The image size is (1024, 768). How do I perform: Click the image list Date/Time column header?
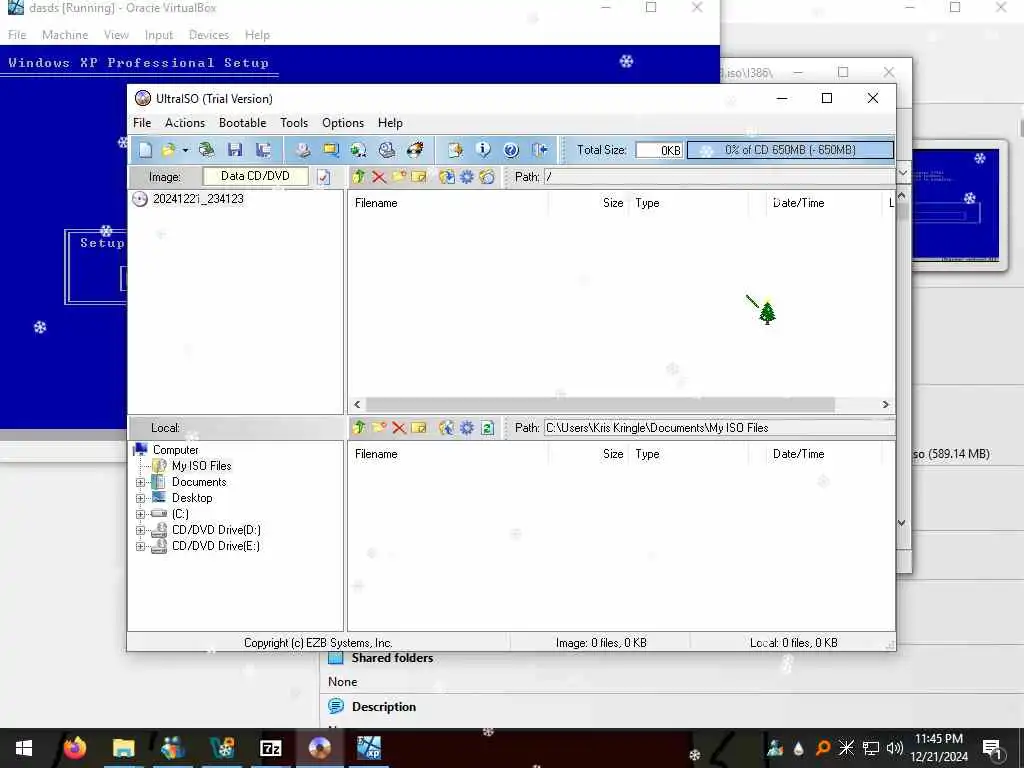point(824,203)
